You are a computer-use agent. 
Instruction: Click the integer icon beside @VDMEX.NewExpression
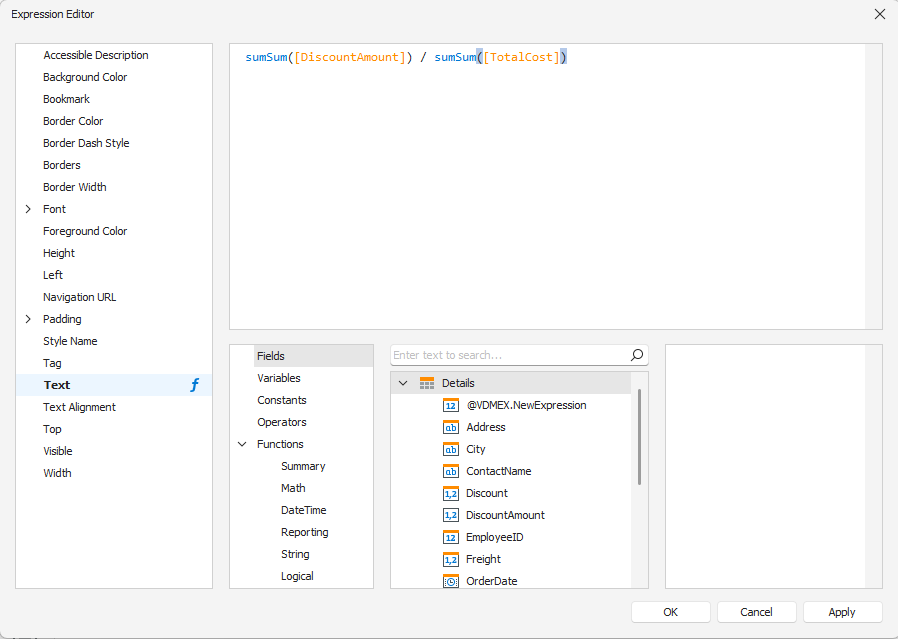[451, 405]
